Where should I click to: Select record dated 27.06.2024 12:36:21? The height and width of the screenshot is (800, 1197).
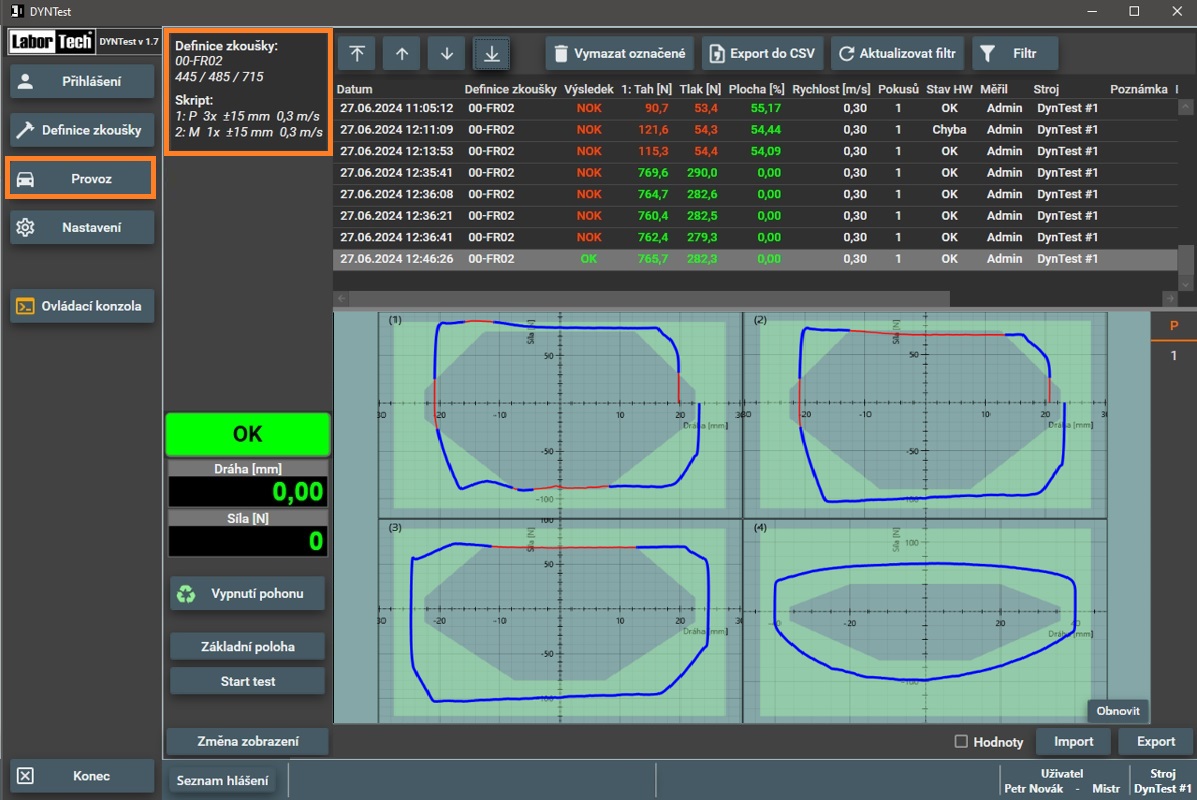click(x=755, y=216)
